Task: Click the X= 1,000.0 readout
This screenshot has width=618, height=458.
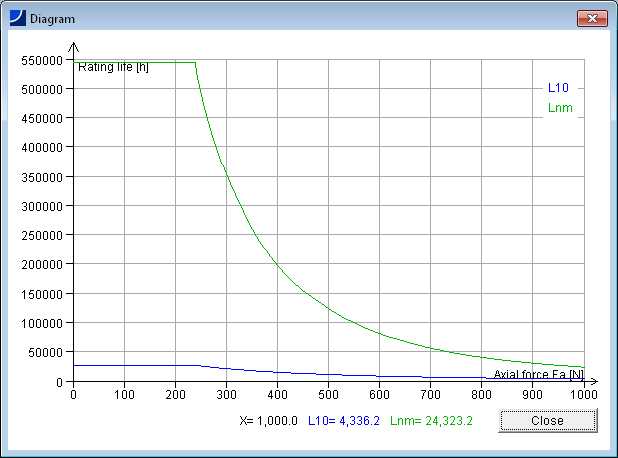Action: pyautogui.click(x=268, y=421)
